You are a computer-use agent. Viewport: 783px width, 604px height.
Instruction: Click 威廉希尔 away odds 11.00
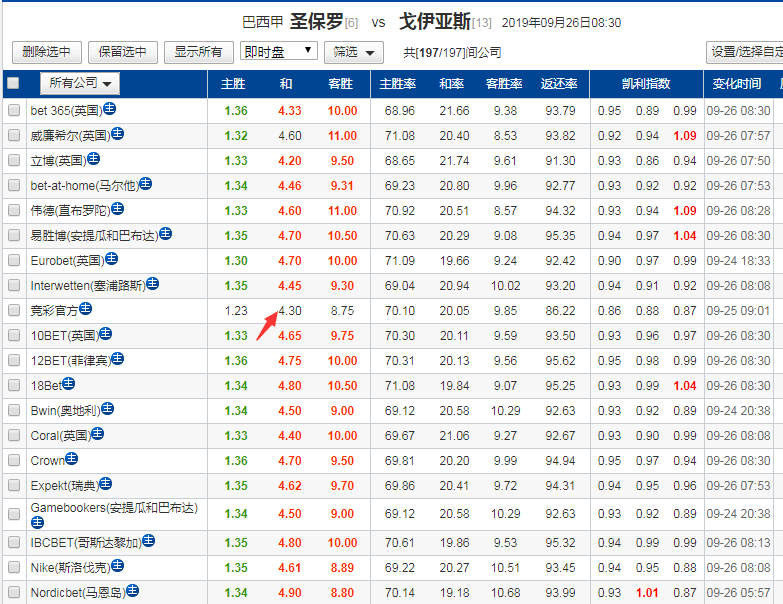342,135
